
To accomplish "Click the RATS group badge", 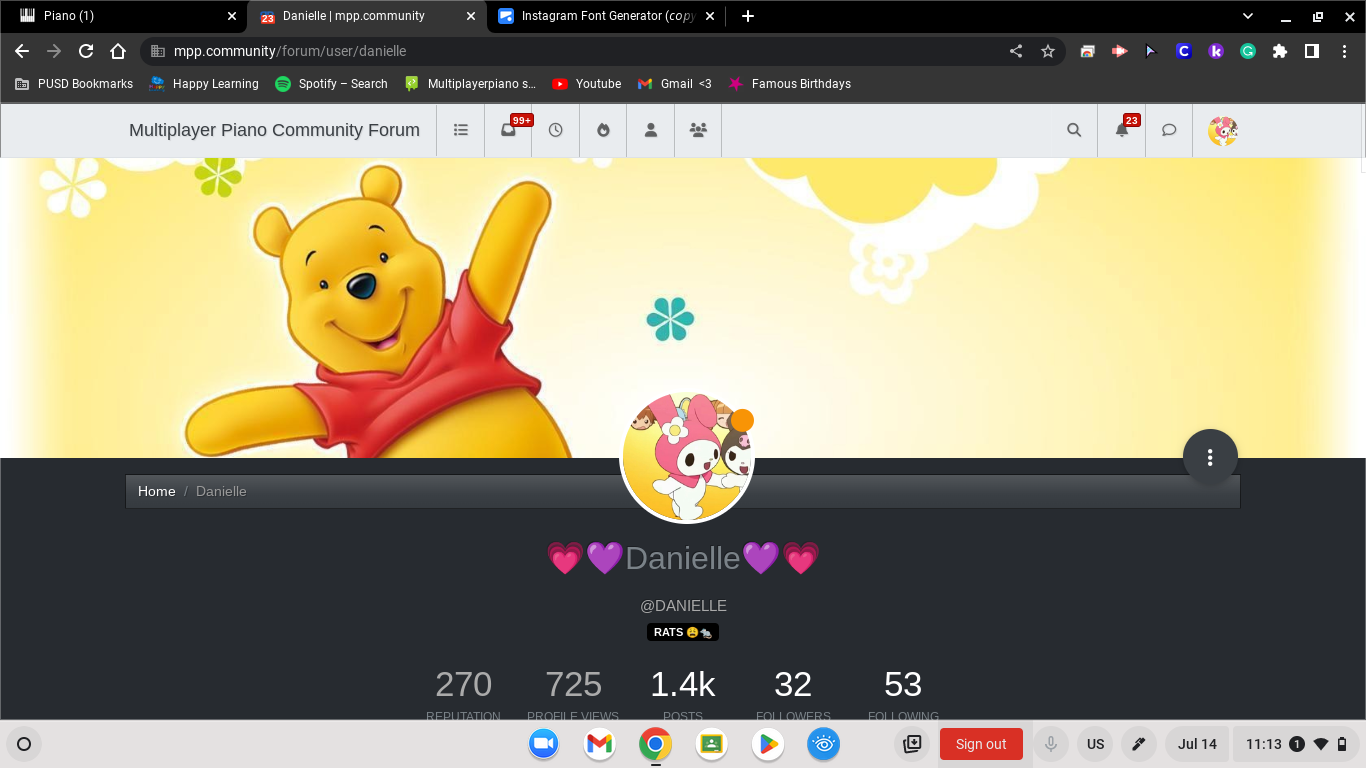I will pos(683,632).
